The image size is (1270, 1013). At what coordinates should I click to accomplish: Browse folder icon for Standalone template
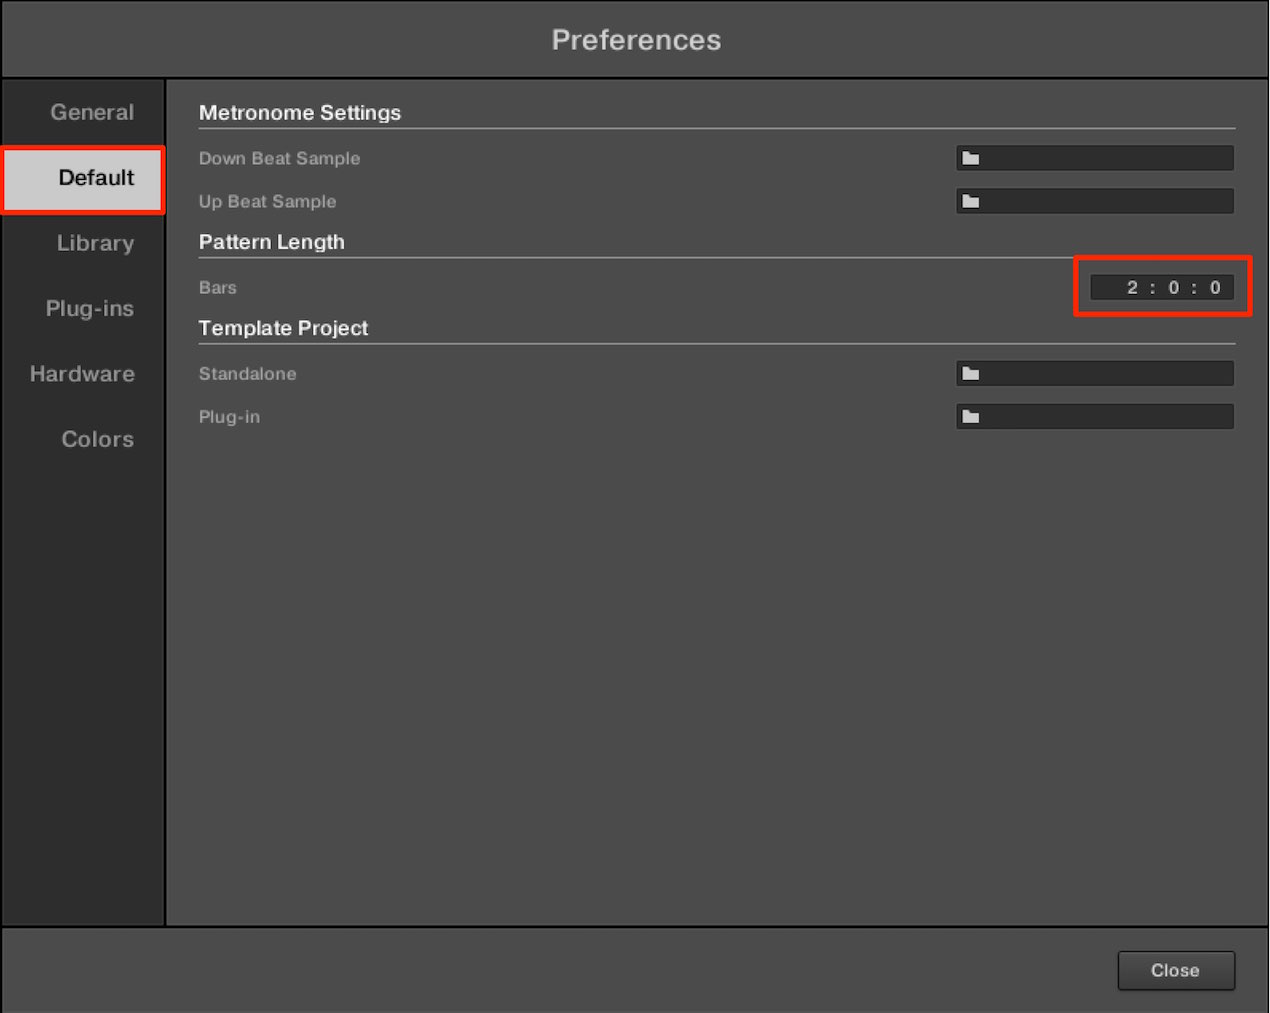[x=970, y=373]
